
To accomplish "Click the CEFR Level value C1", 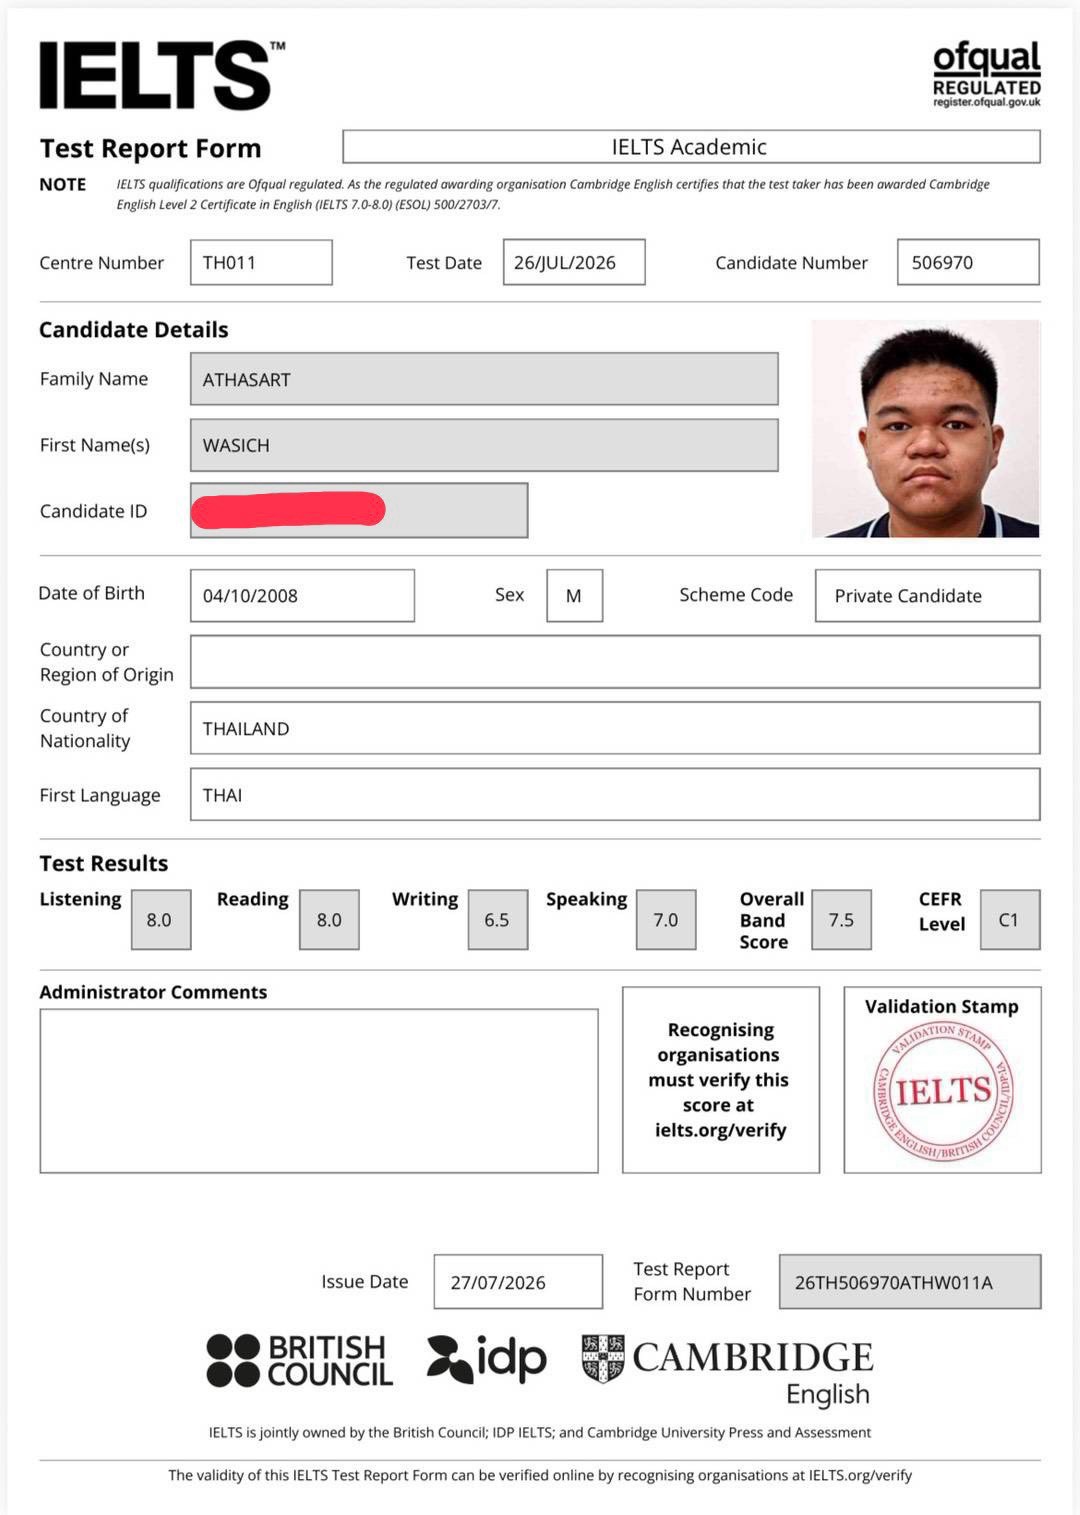I will 1010,920.
